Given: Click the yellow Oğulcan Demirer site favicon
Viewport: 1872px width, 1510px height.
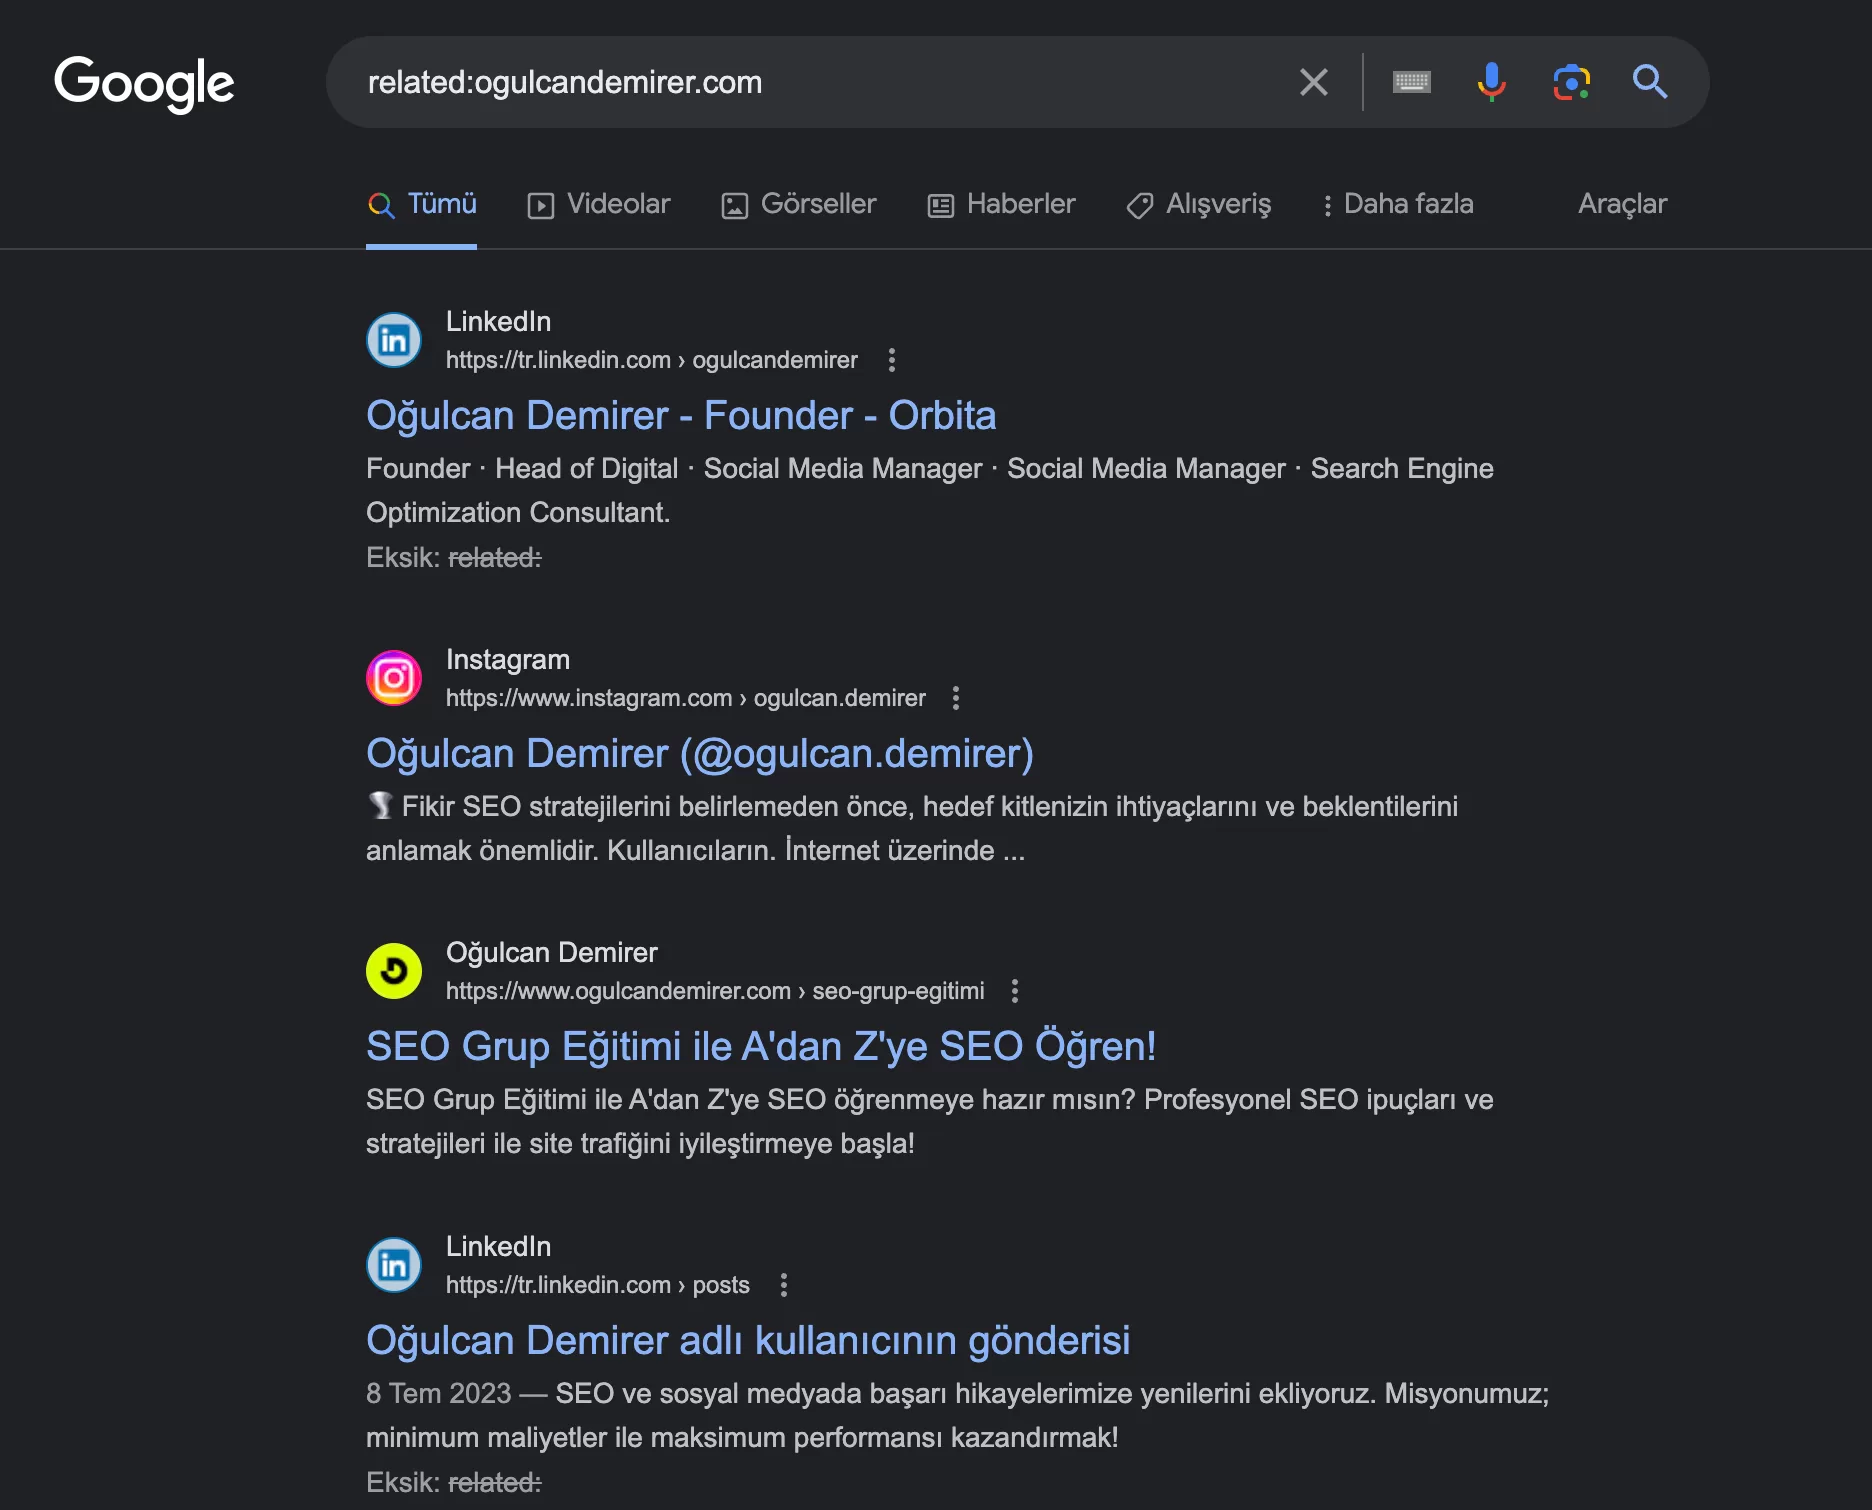Looking at the screenshot, I should (x=394, y=971).
